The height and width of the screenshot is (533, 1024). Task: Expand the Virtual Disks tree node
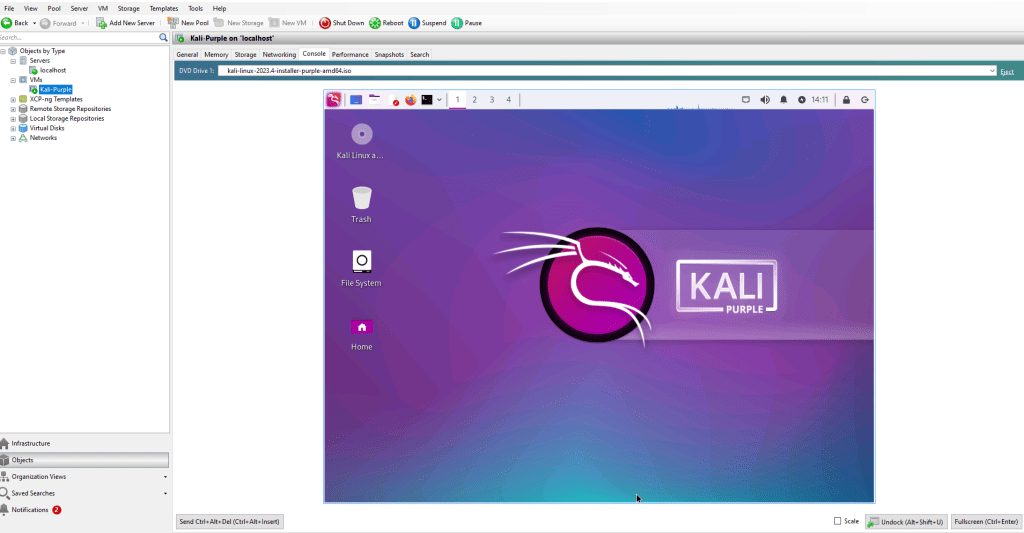point(13,128)
